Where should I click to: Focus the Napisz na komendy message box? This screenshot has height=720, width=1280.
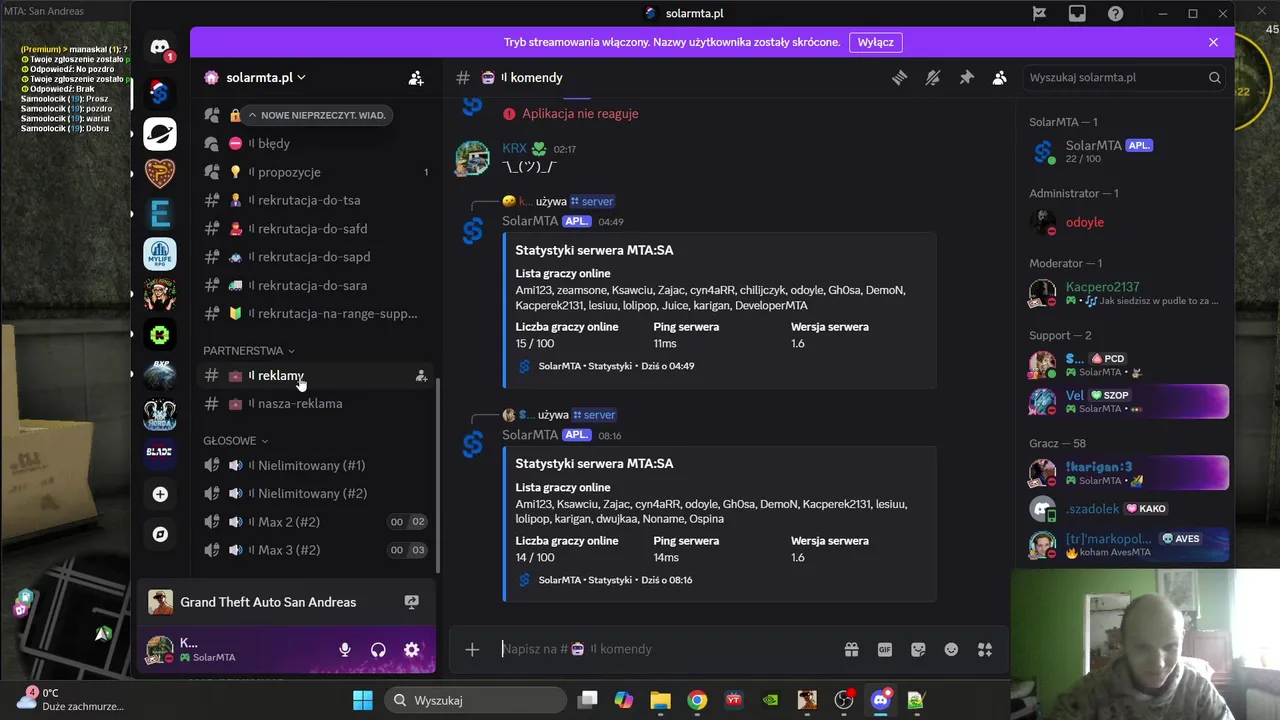pos(665,649)
